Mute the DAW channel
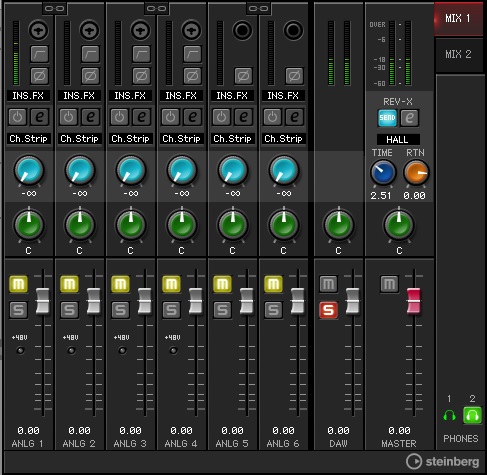This screenshot has width=487, height=475. tap(328, 284)
